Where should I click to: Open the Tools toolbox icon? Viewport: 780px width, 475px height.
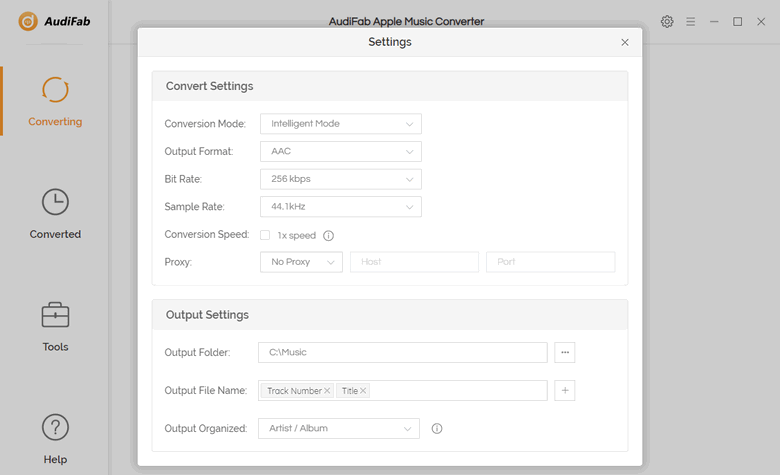coord(55,315)
